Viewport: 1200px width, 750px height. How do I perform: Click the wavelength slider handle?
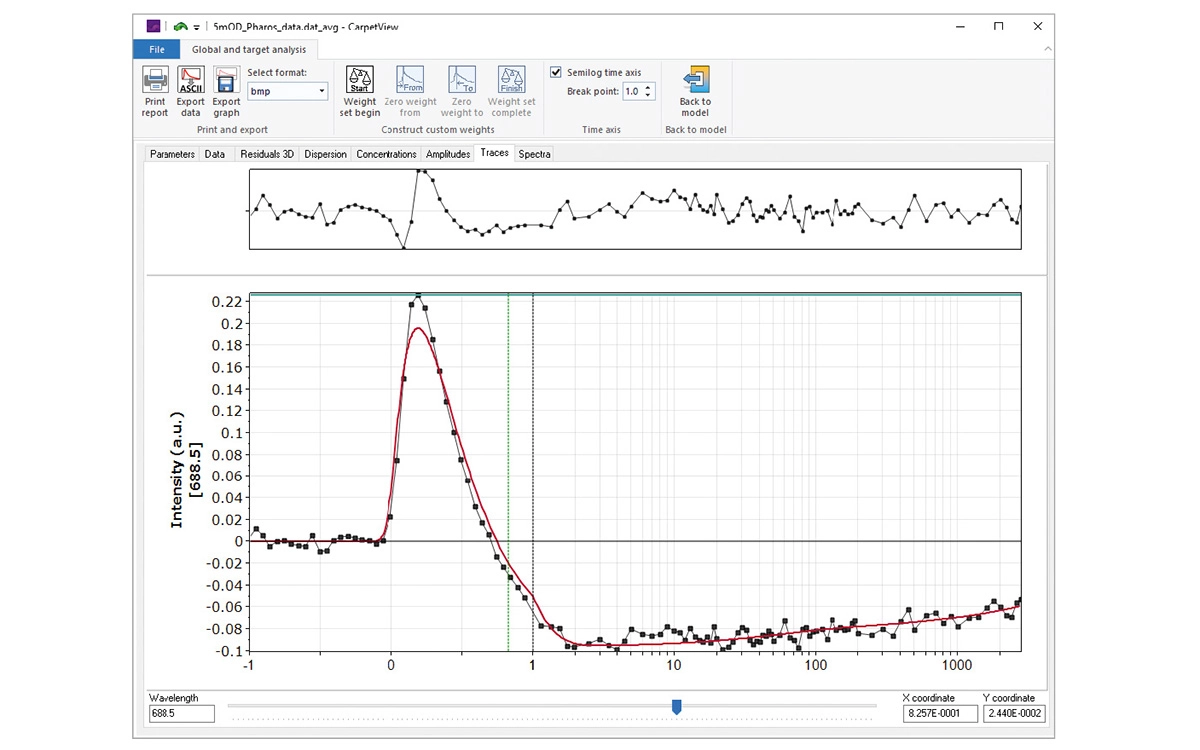click(x=677, y=707)
